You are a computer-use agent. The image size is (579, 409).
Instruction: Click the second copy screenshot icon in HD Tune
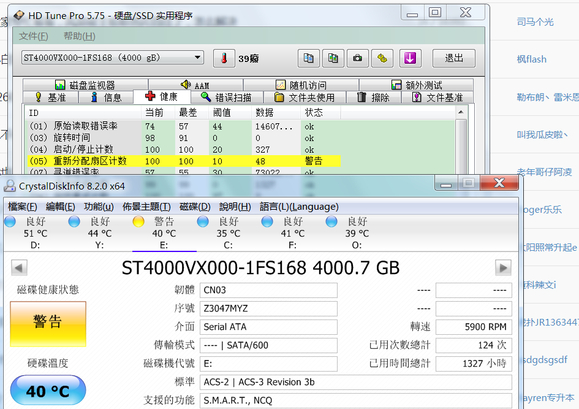point(333,58)
